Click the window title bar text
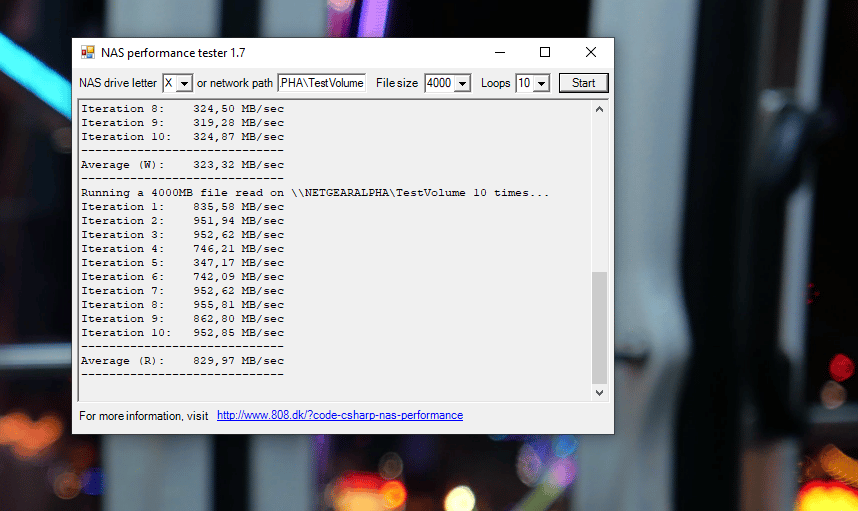 [x=173, y=53]
